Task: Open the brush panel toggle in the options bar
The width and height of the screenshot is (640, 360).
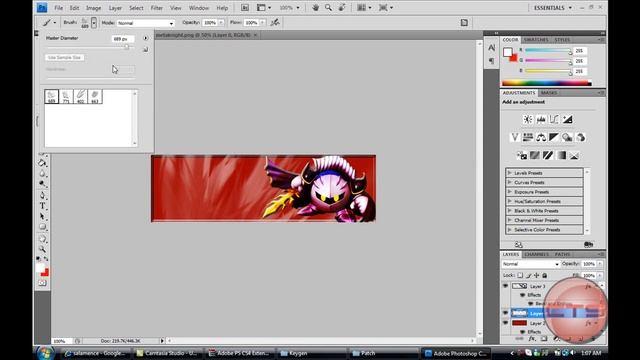Action: pos(464,23)
